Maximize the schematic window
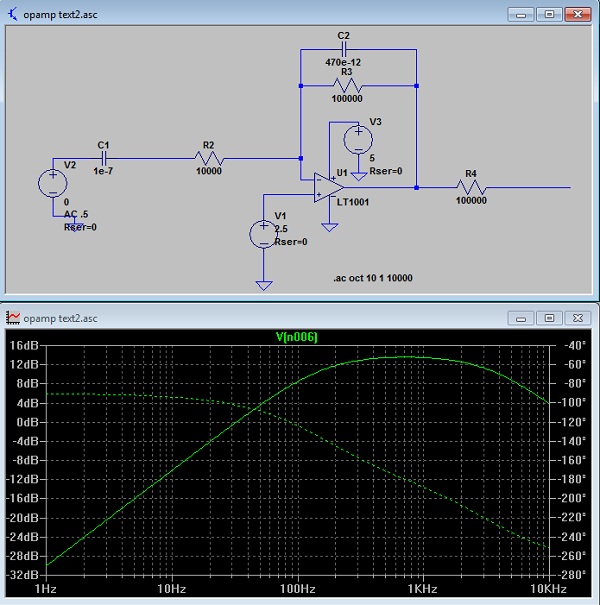This screenshot has width=600, height=605. pyautogui.click(x=549, y=14)
